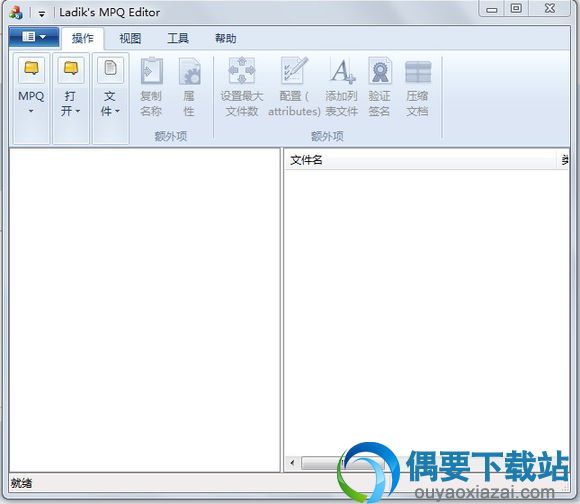The width and height of the screenshot is (580, 504).
Task: Select the 复制名称 copy name icon
Action: click(x=151, y=70)
